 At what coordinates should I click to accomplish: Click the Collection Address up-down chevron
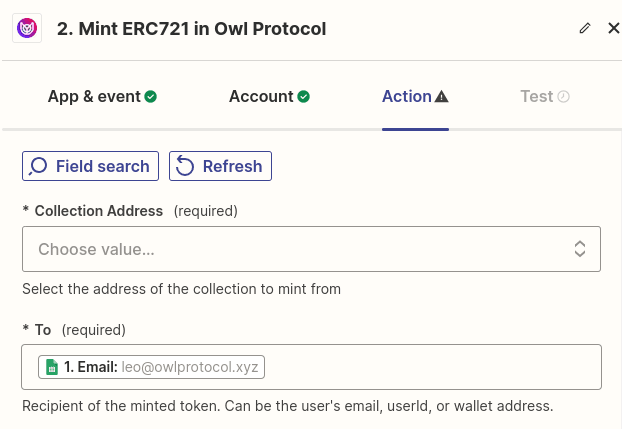(x=579, y=249)
